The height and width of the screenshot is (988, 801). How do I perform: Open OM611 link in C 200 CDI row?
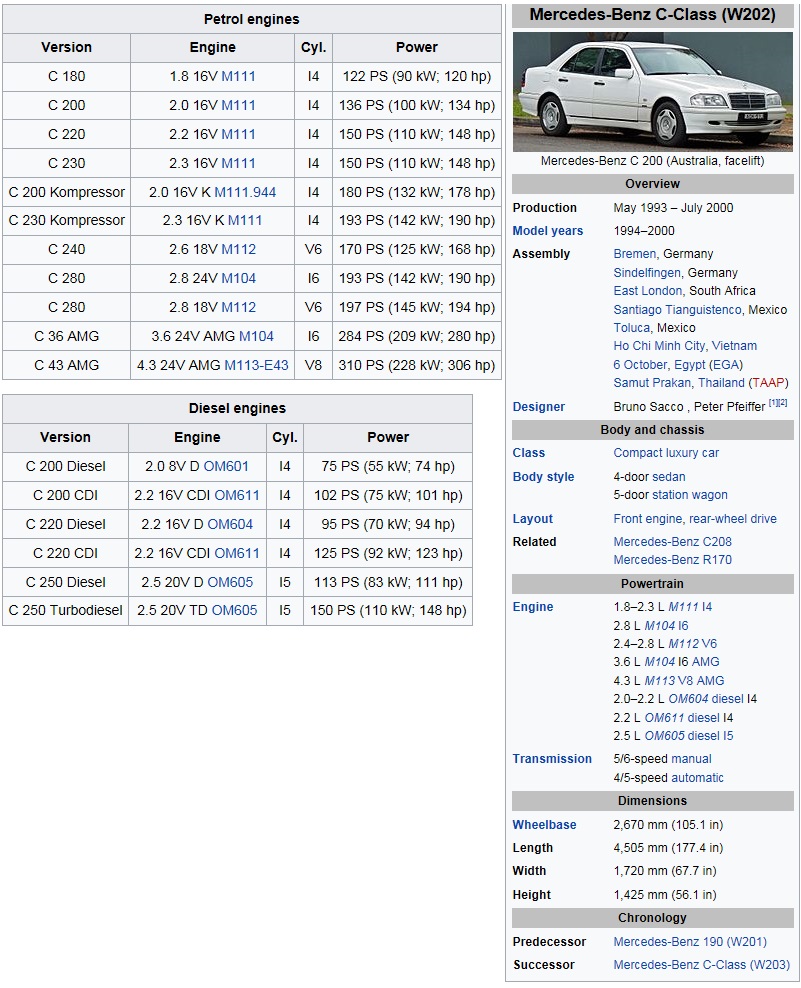[x=237, y=496]
